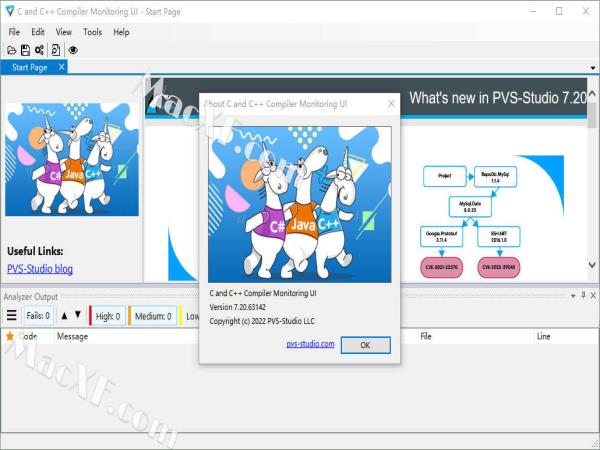
Task: Open Analyzer Output panel options dropdown
Action: coord(573,296)
